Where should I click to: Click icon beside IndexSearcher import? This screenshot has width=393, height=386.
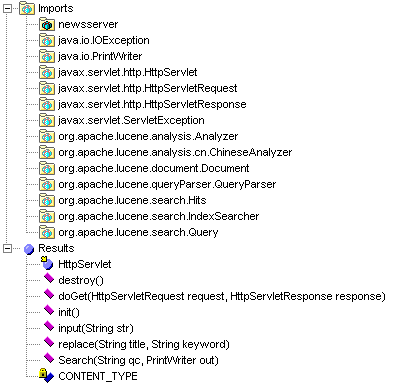point(47,216)
